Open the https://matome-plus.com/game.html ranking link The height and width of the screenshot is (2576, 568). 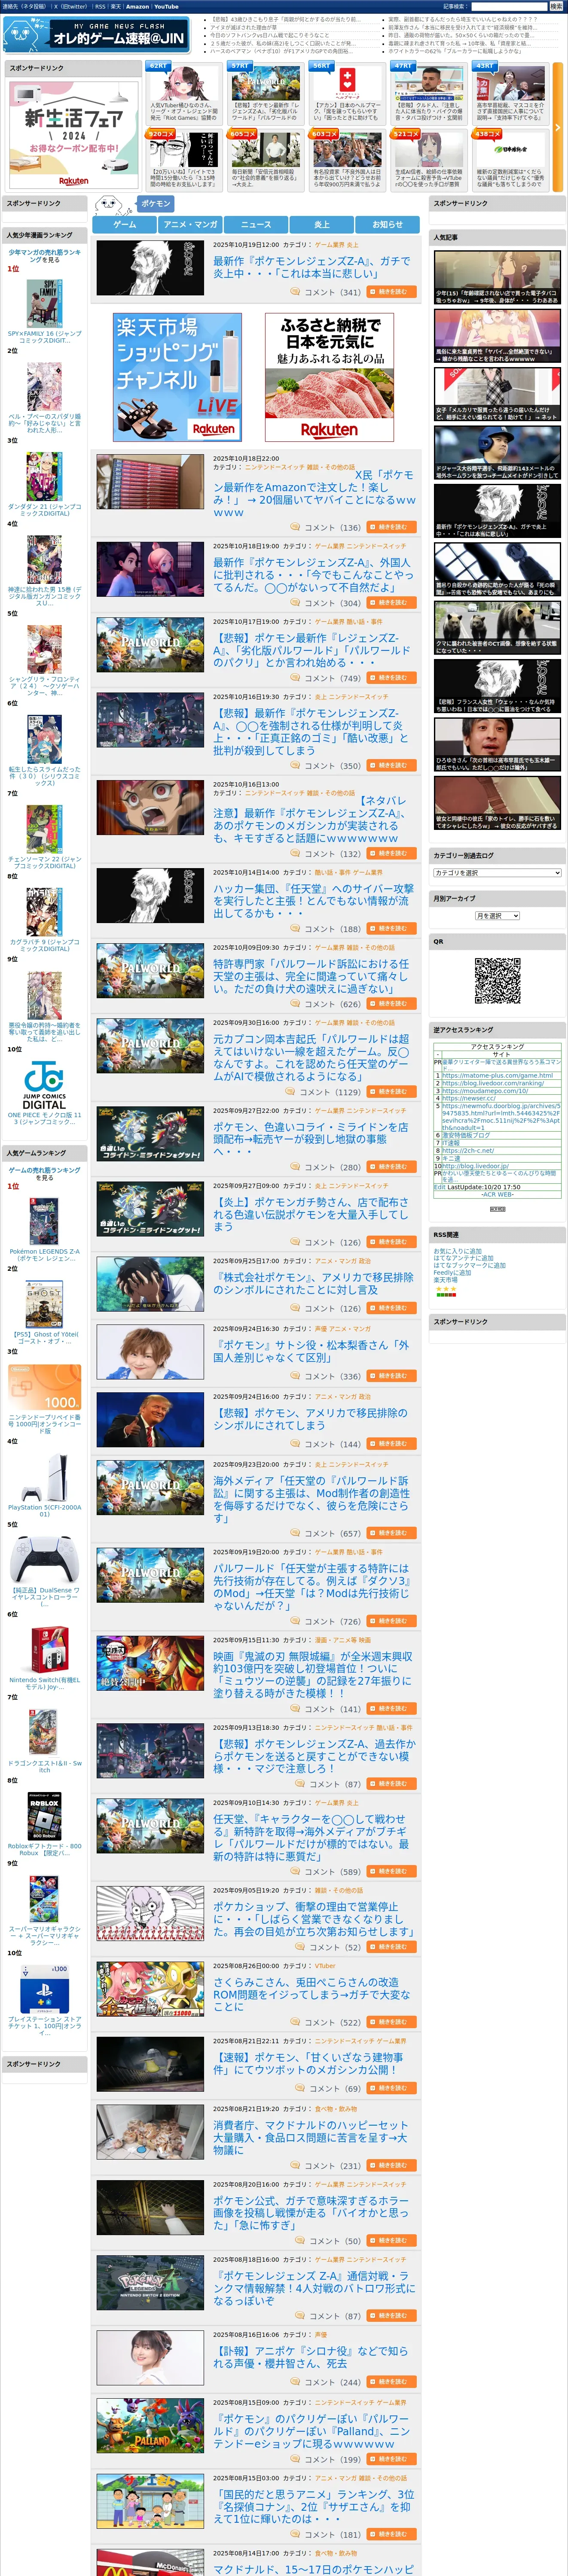coord(497,1076)
